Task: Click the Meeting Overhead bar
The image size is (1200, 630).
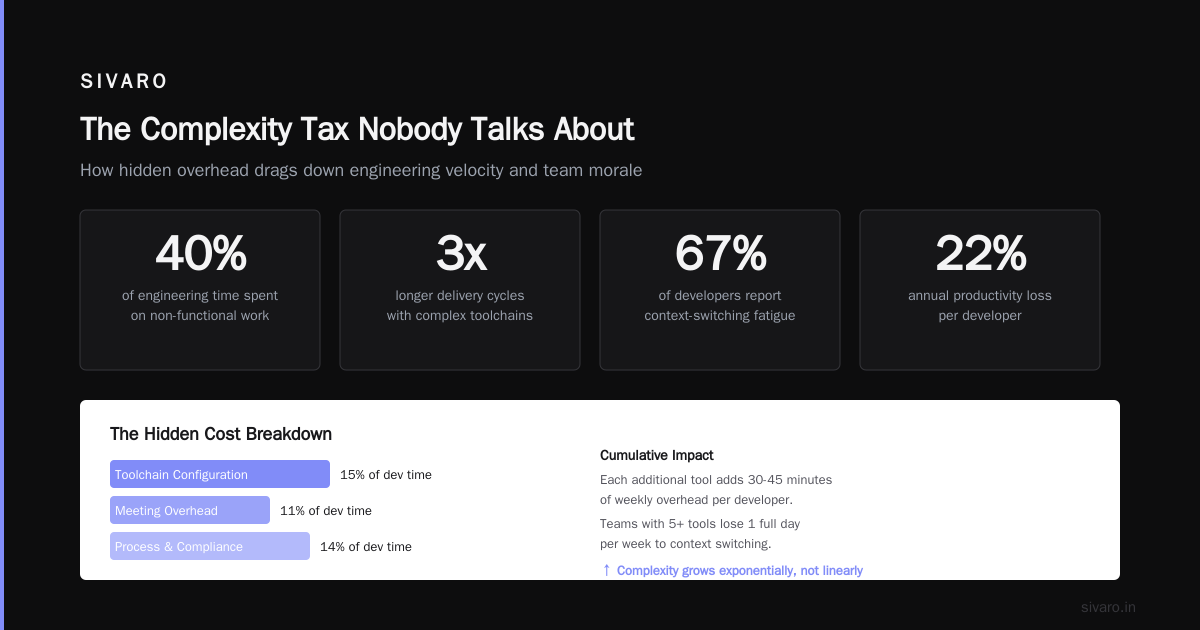Action: 190,510
